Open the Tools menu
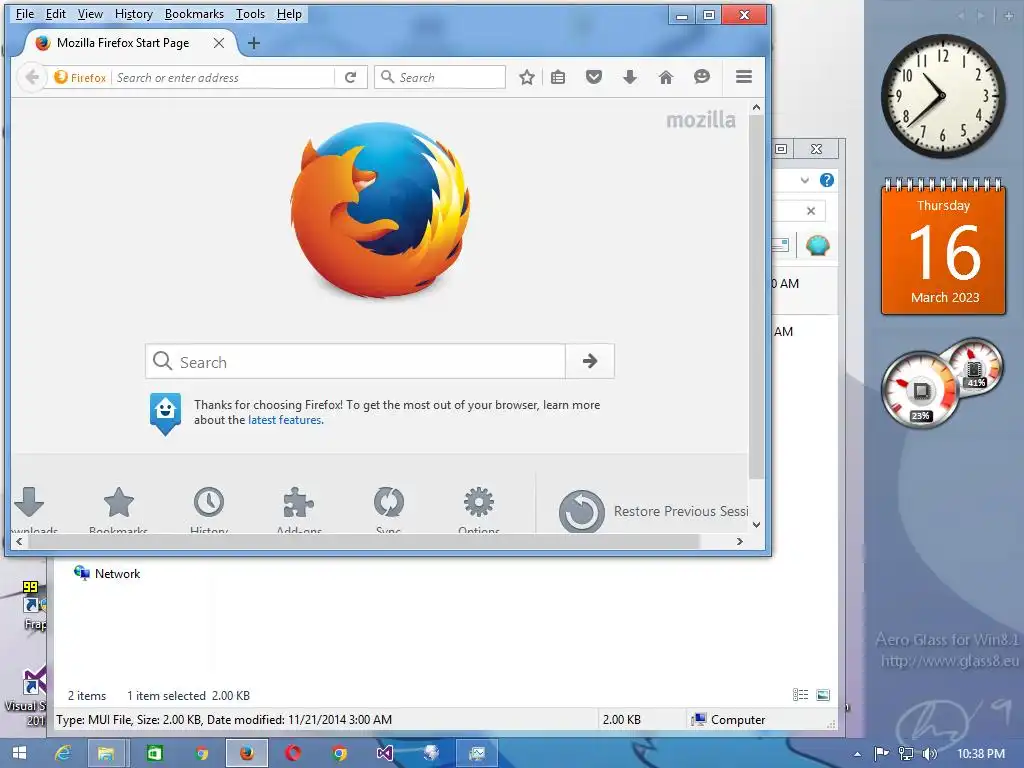The height and width of the screenshot is (768, 1024). pyautogui.click(x=250, y=14)
